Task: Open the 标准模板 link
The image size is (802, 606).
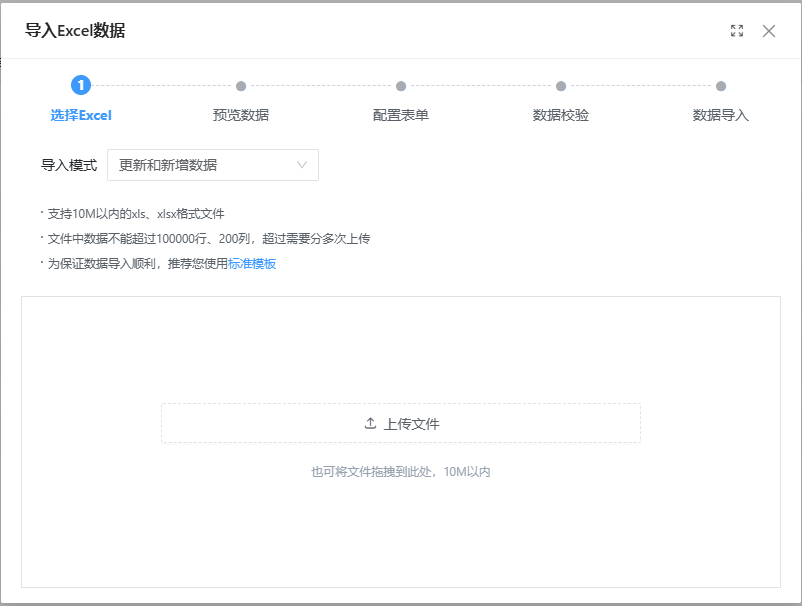Action: (252, 264)
